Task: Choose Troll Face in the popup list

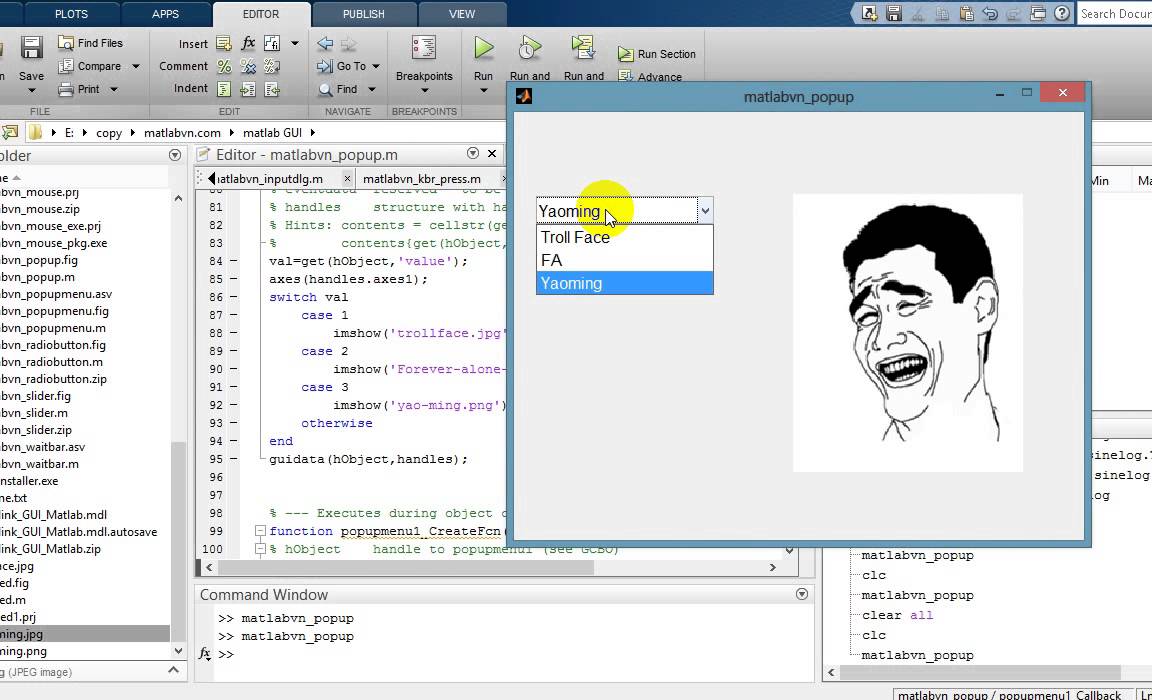Action: click(x=624, y=237)
